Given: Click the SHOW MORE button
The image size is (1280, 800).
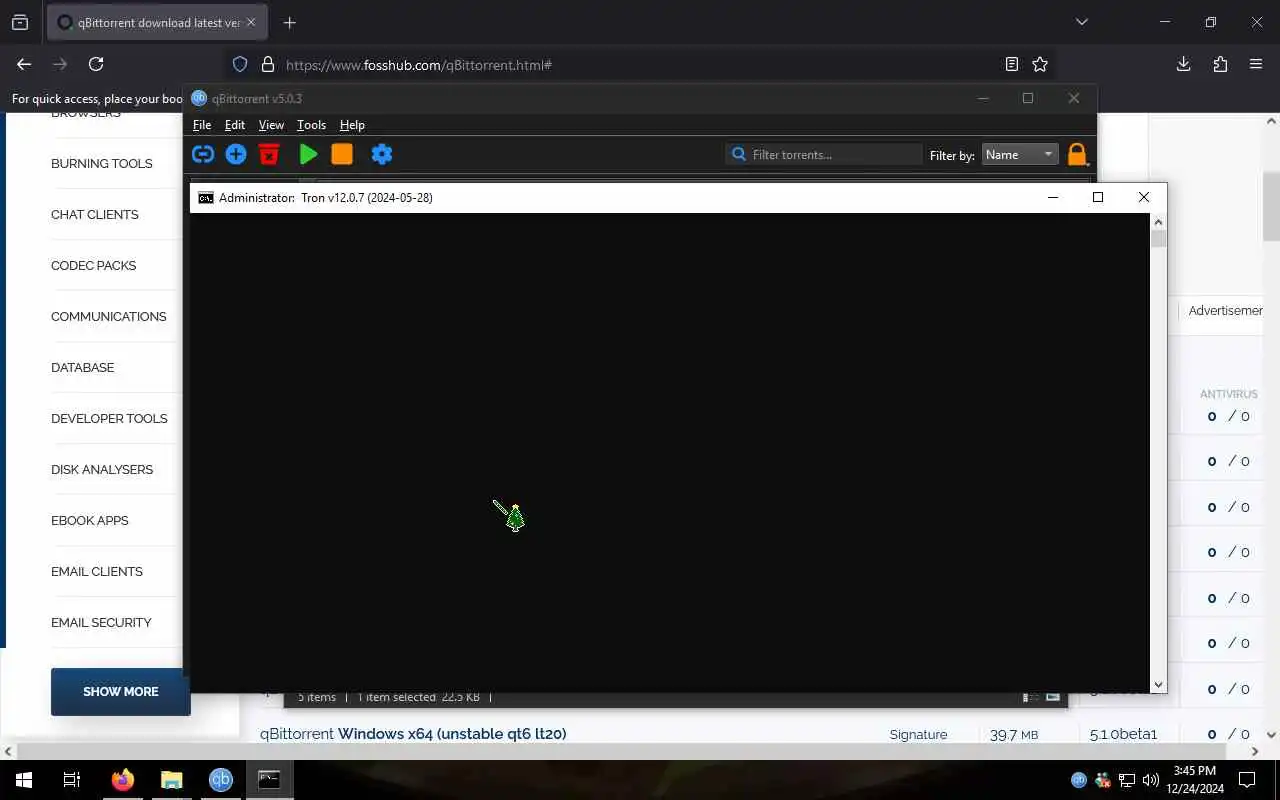Looking at the screenshot, I should [x=121, y=691].
